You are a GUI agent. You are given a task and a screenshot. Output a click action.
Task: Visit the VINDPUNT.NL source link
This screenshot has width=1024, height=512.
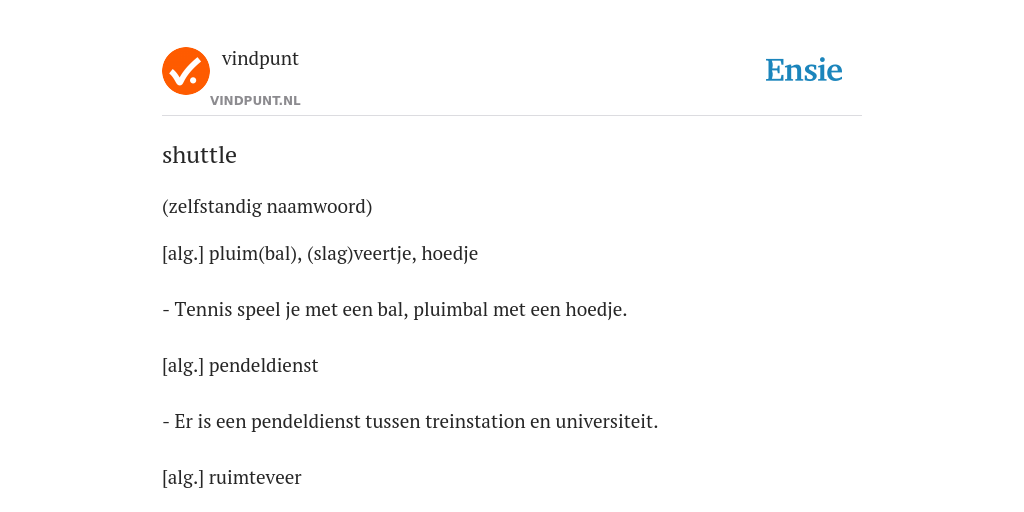tap(255, 101)
